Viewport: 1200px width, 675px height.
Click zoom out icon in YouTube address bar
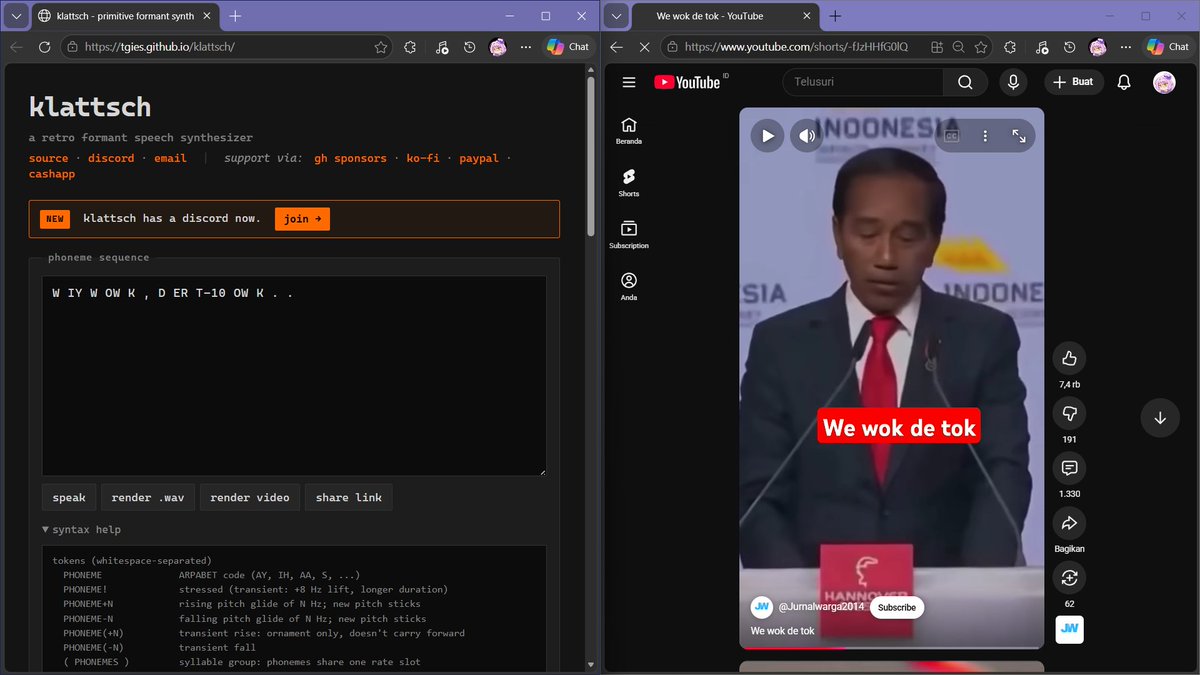pos(958,47)
